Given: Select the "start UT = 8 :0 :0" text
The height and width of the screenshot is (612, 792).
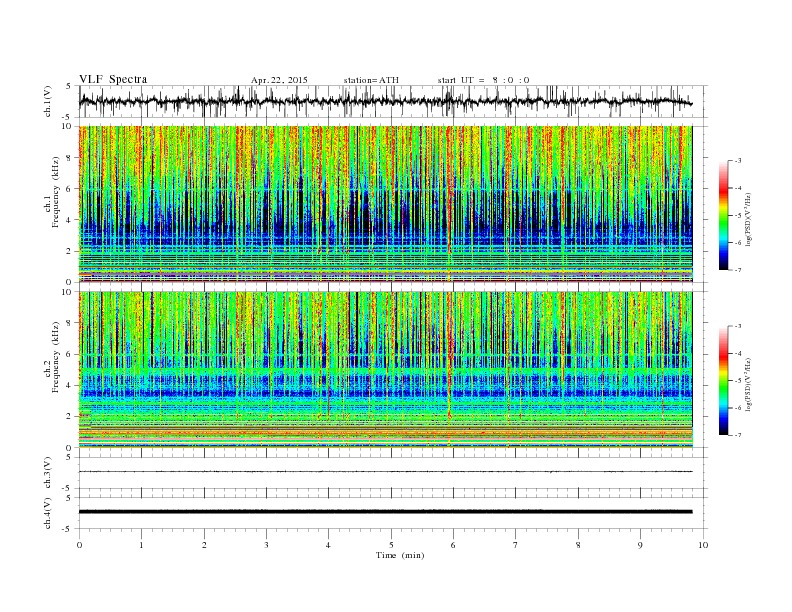Looking at the screenshot, I should [x=483, y=80].
